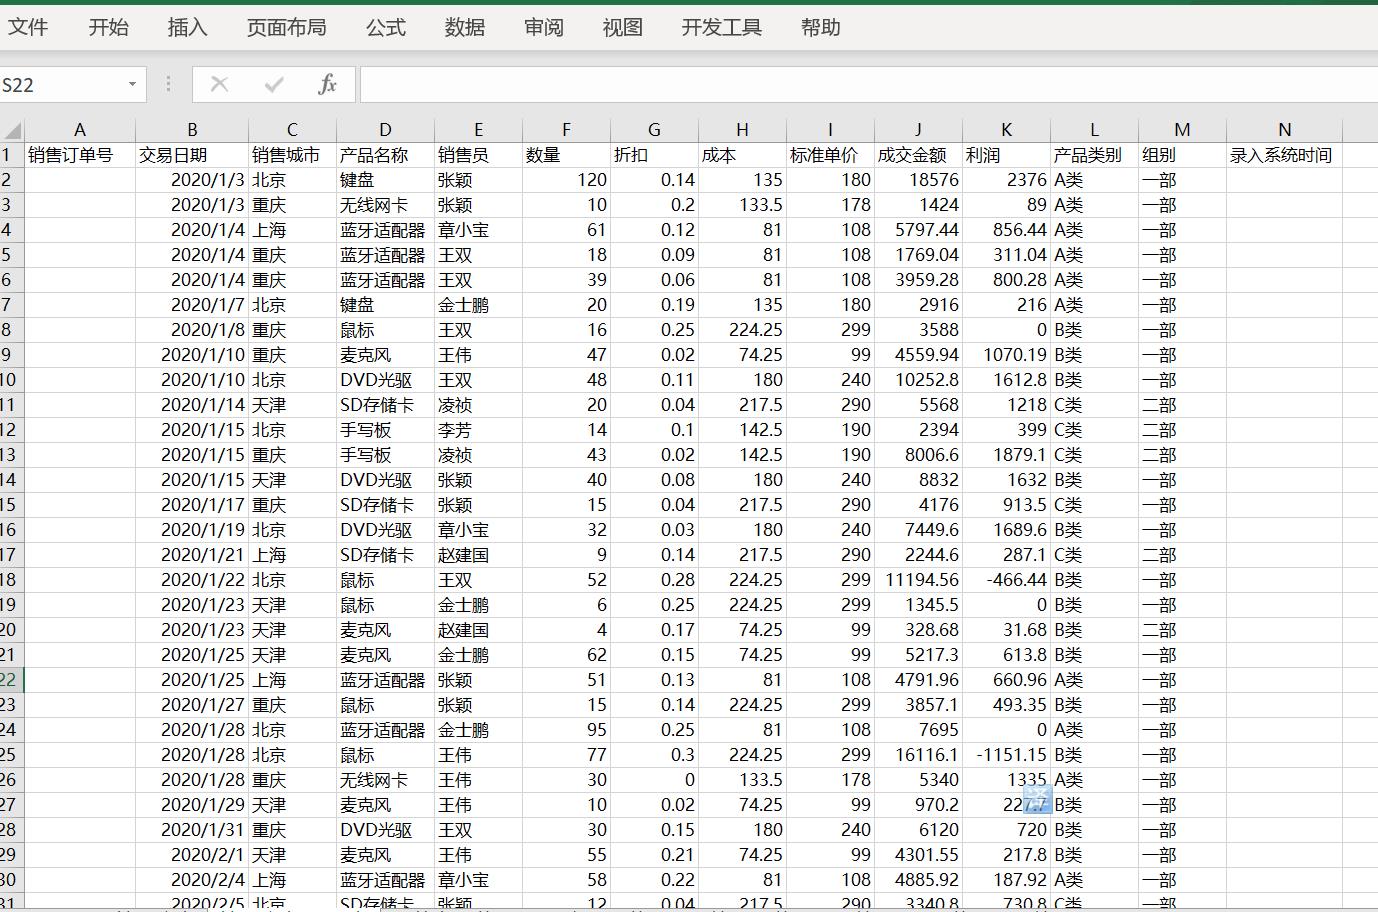
Task: Select 凌祯 cell in row 11
Action: (478, 405)
